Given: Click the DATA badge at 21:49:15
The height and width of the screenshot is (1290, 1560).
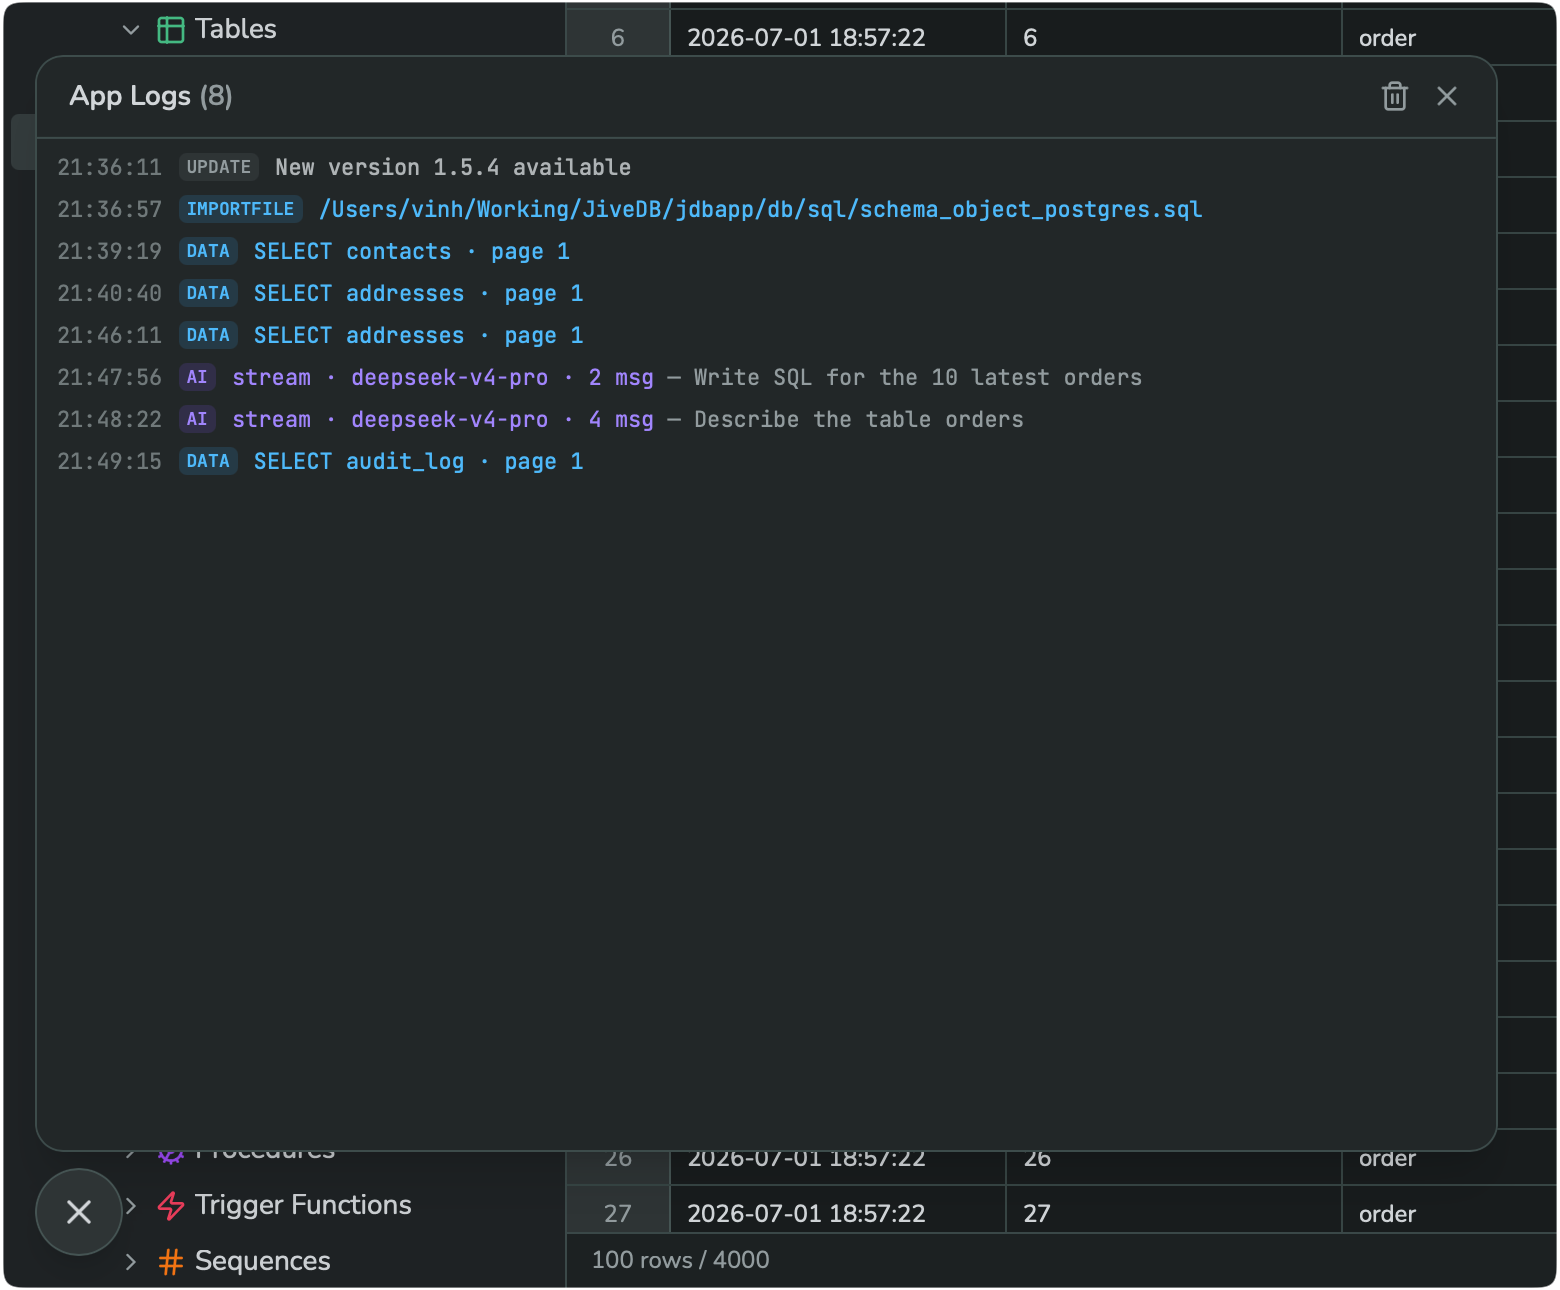Looking at the screenshot, I should pos(208,461).
